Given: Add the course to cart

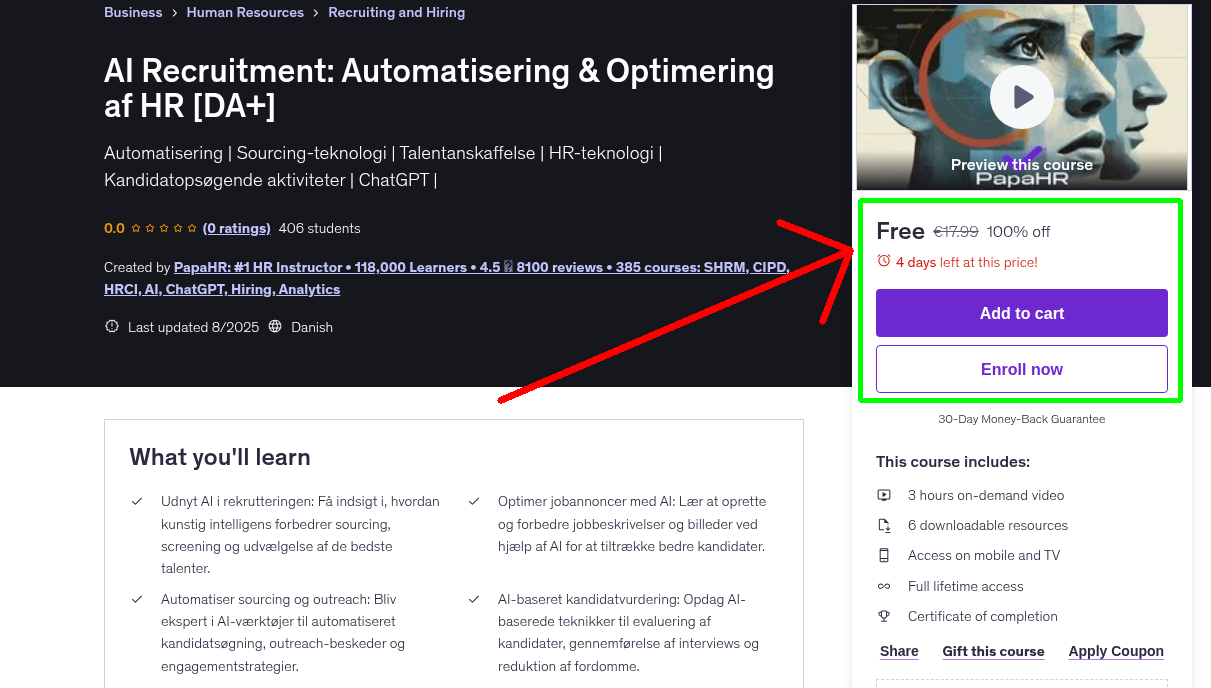Looking at the screenshot, I should [1021, 313].
